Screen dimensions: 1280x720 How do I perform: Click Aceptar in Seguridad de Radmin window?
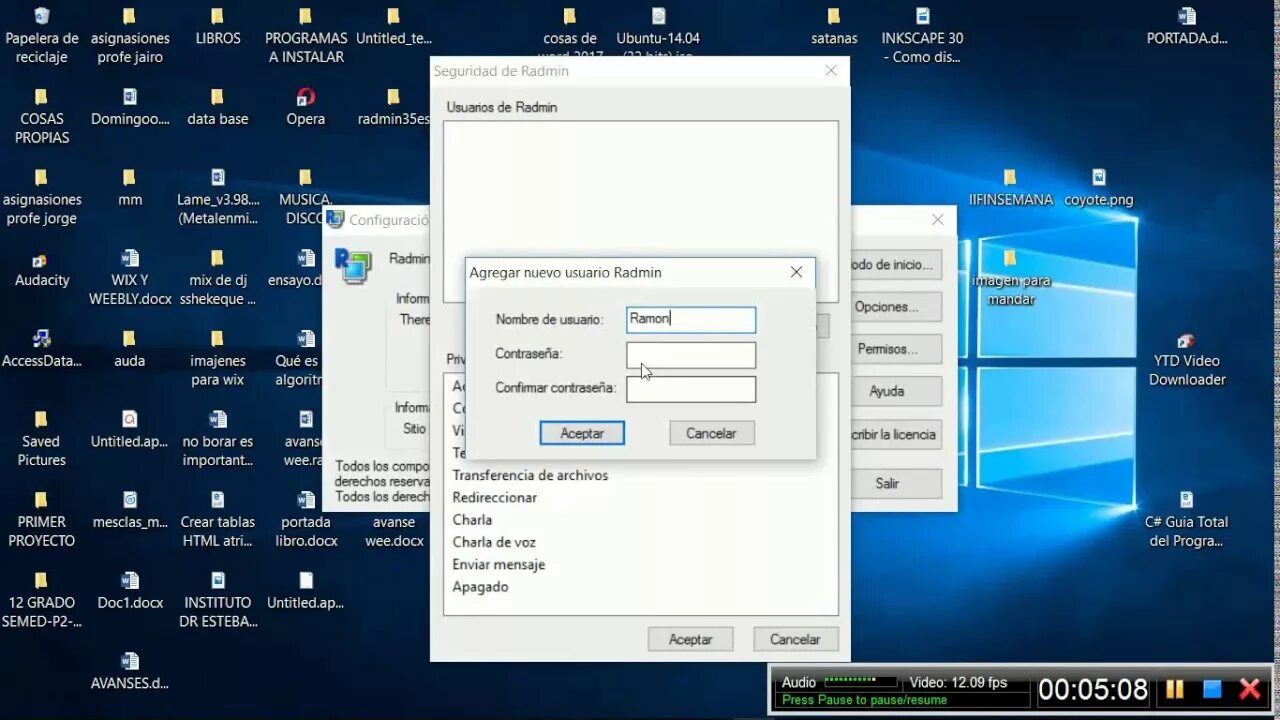pos(690,639)
